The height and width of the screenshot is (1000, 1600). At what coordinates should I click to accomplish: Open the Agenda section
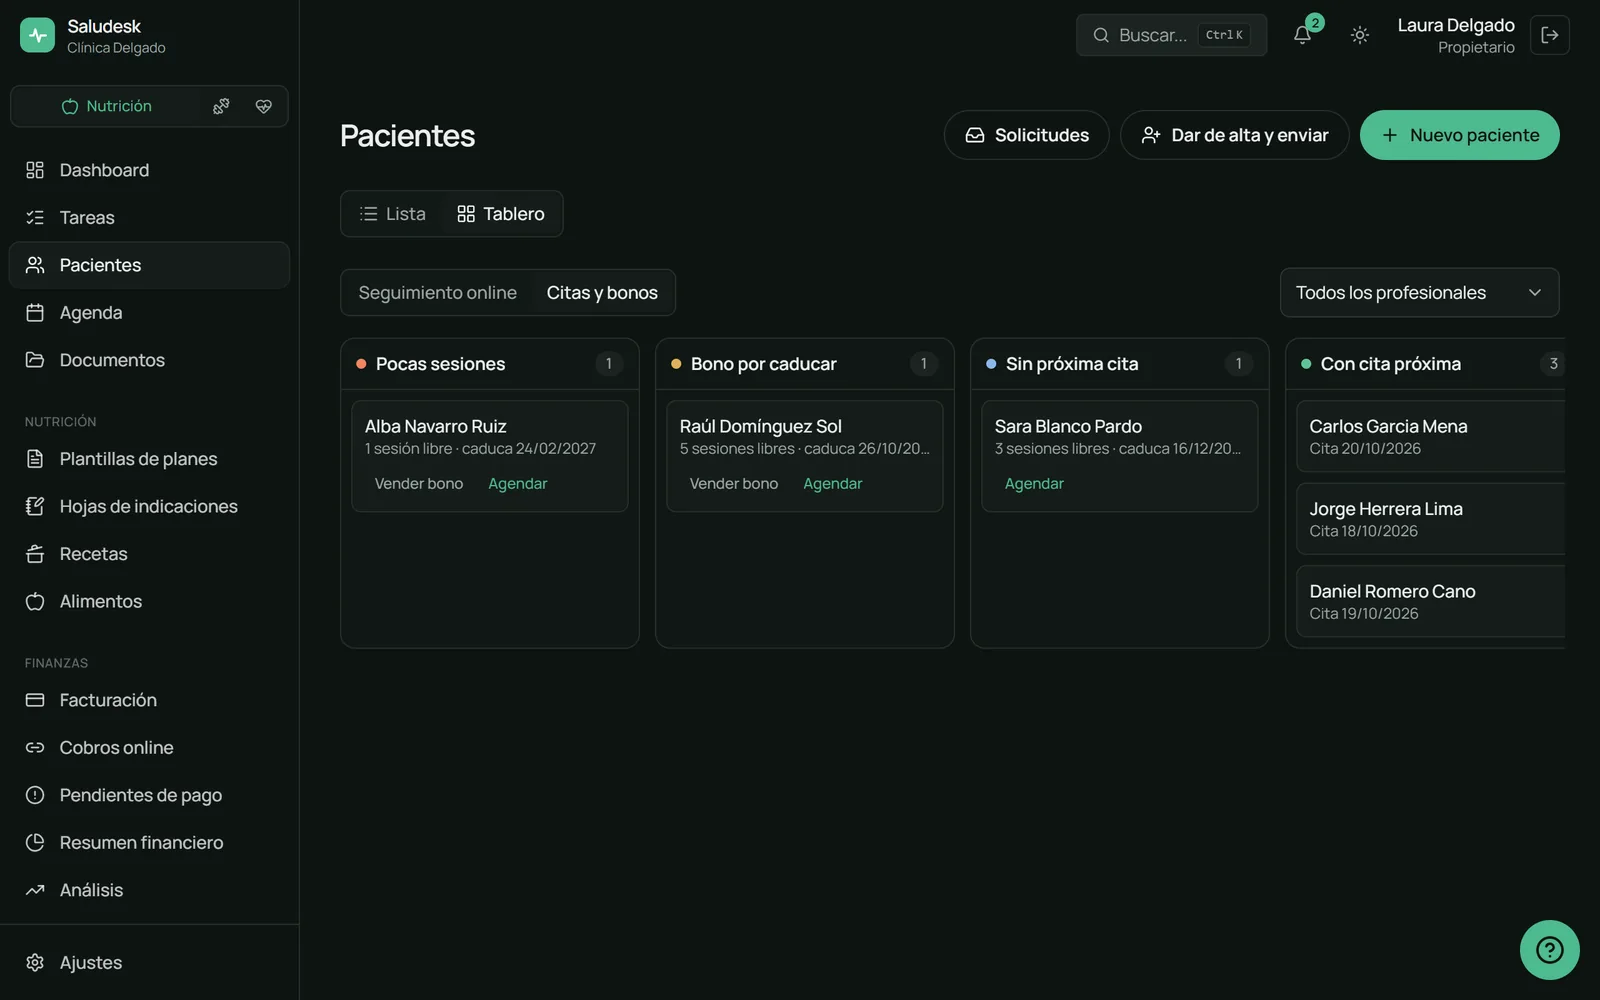(149, 312)
